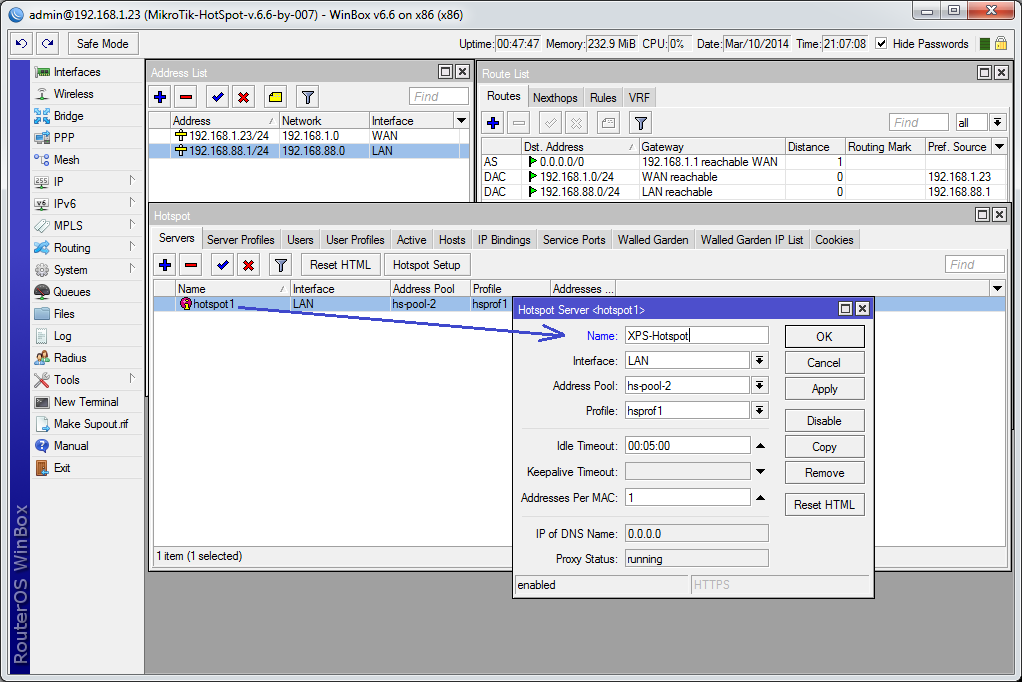This screenshot has height=682, width=1022.
Task: Open filter in Route List toolbar
Action: pos(641,123)
